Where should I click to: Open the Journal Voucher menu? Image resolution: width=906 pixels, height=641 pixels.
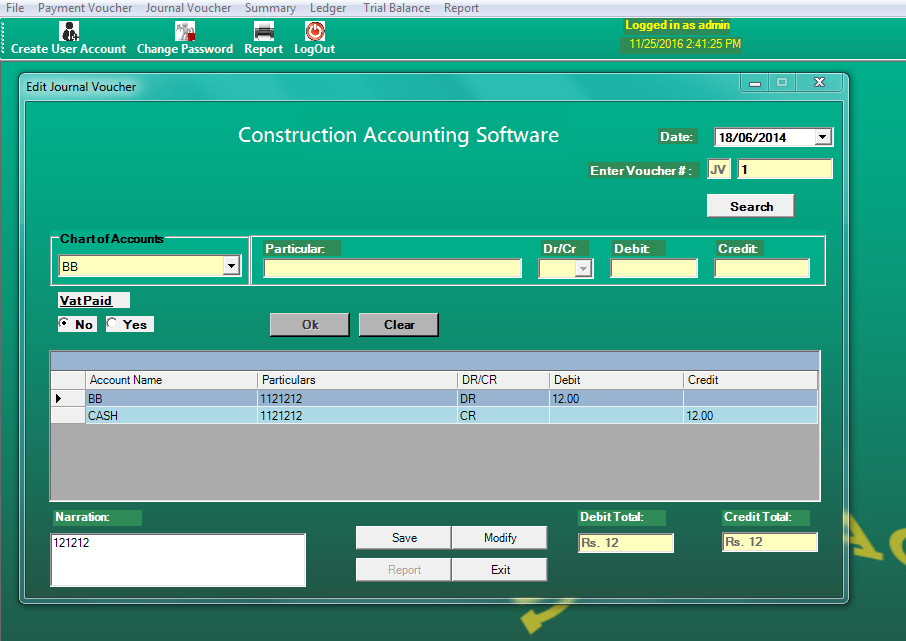[188, 8]
